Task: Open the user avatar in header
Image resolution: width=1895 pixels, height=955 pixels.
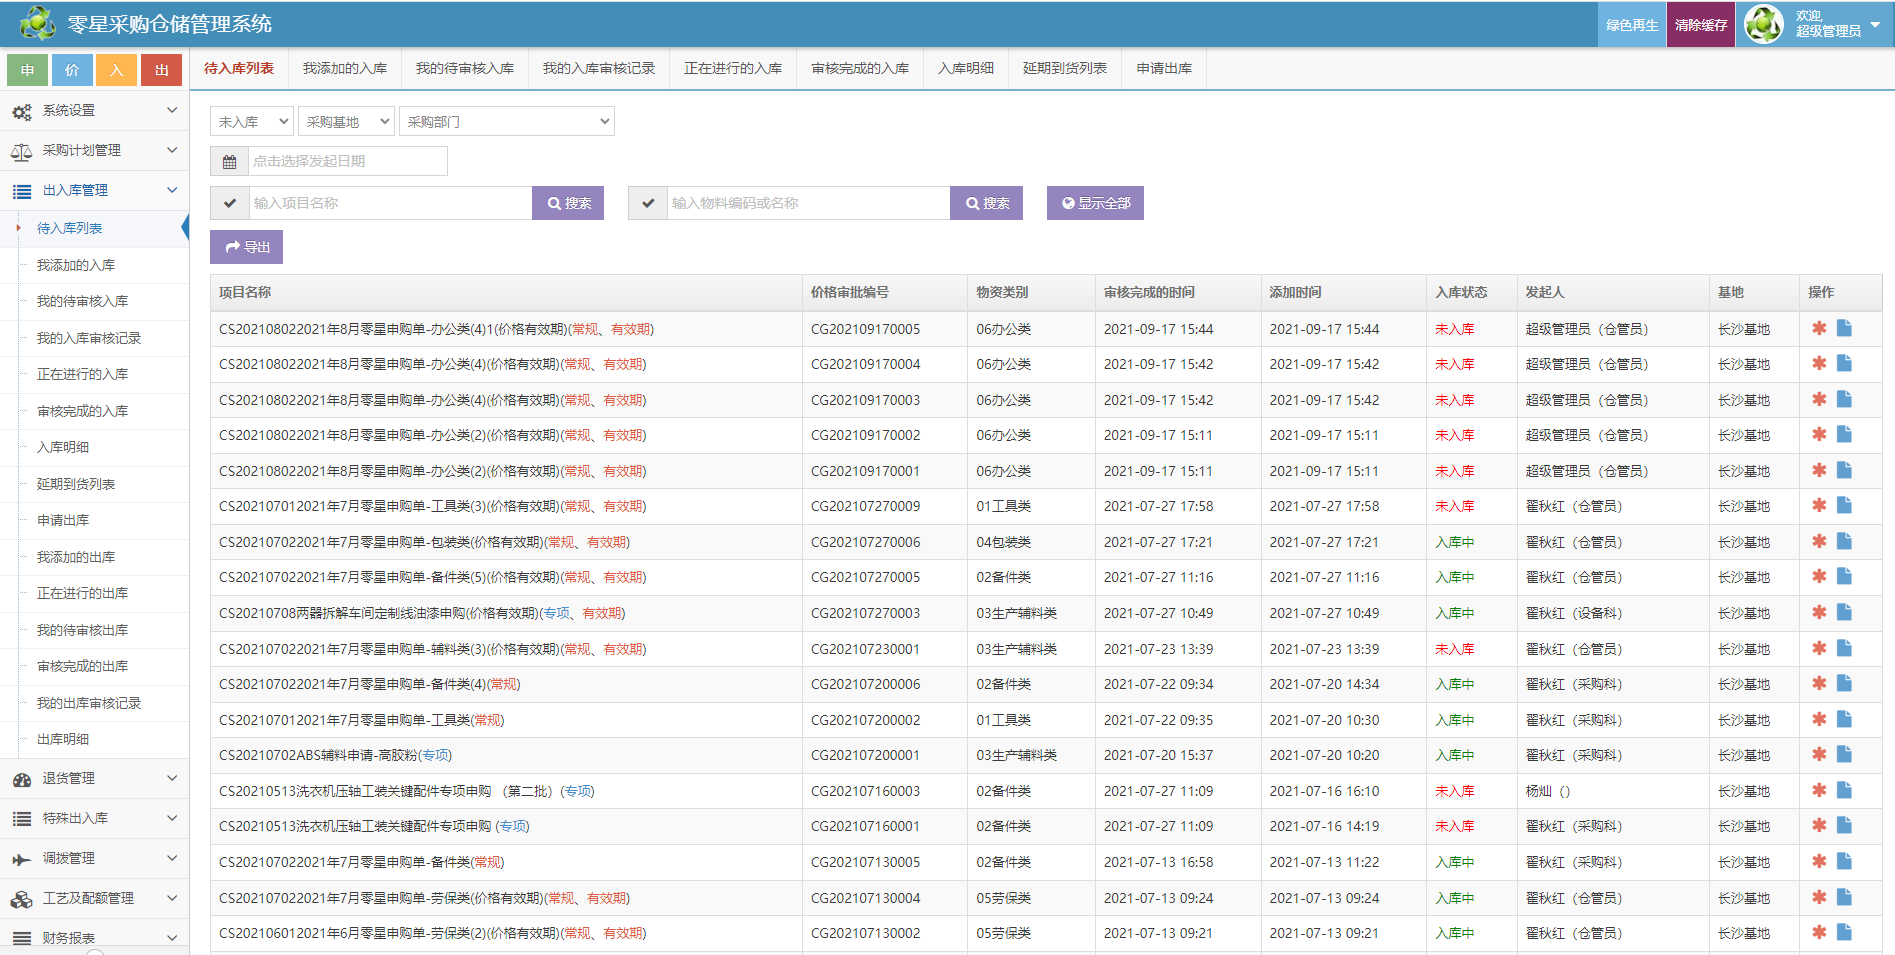Action: point(1764,24)
